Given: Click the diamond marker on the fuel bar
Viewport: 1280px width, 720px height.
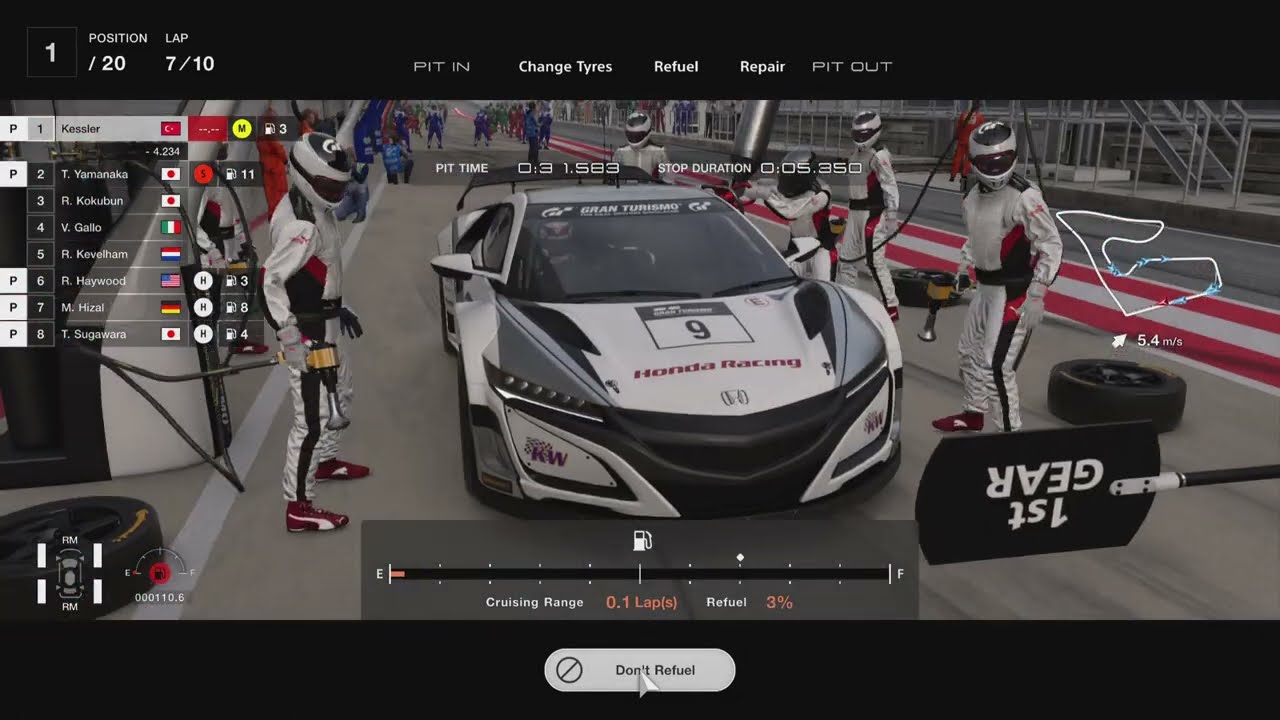Looking at the screenshot, I should (740, 557).
